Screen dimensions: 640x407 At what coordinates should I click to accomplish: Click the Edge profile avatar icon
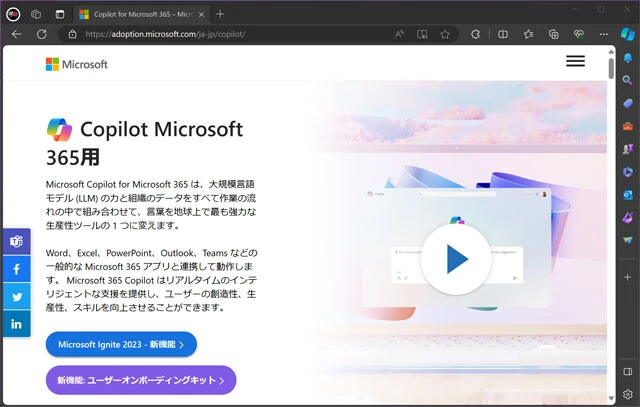13,14
